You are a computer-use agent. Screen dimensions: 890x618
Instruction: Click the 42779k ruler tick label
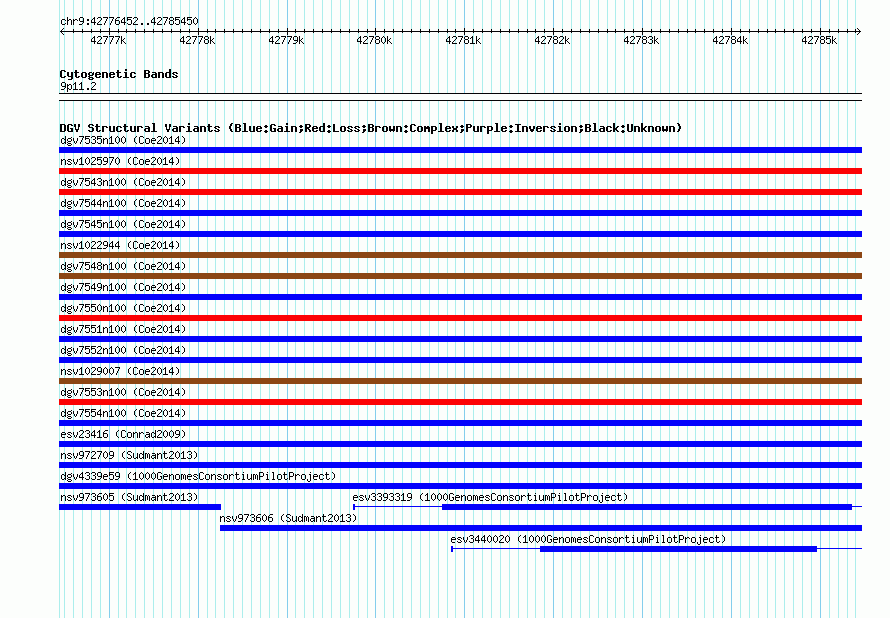tap(286, 40)
